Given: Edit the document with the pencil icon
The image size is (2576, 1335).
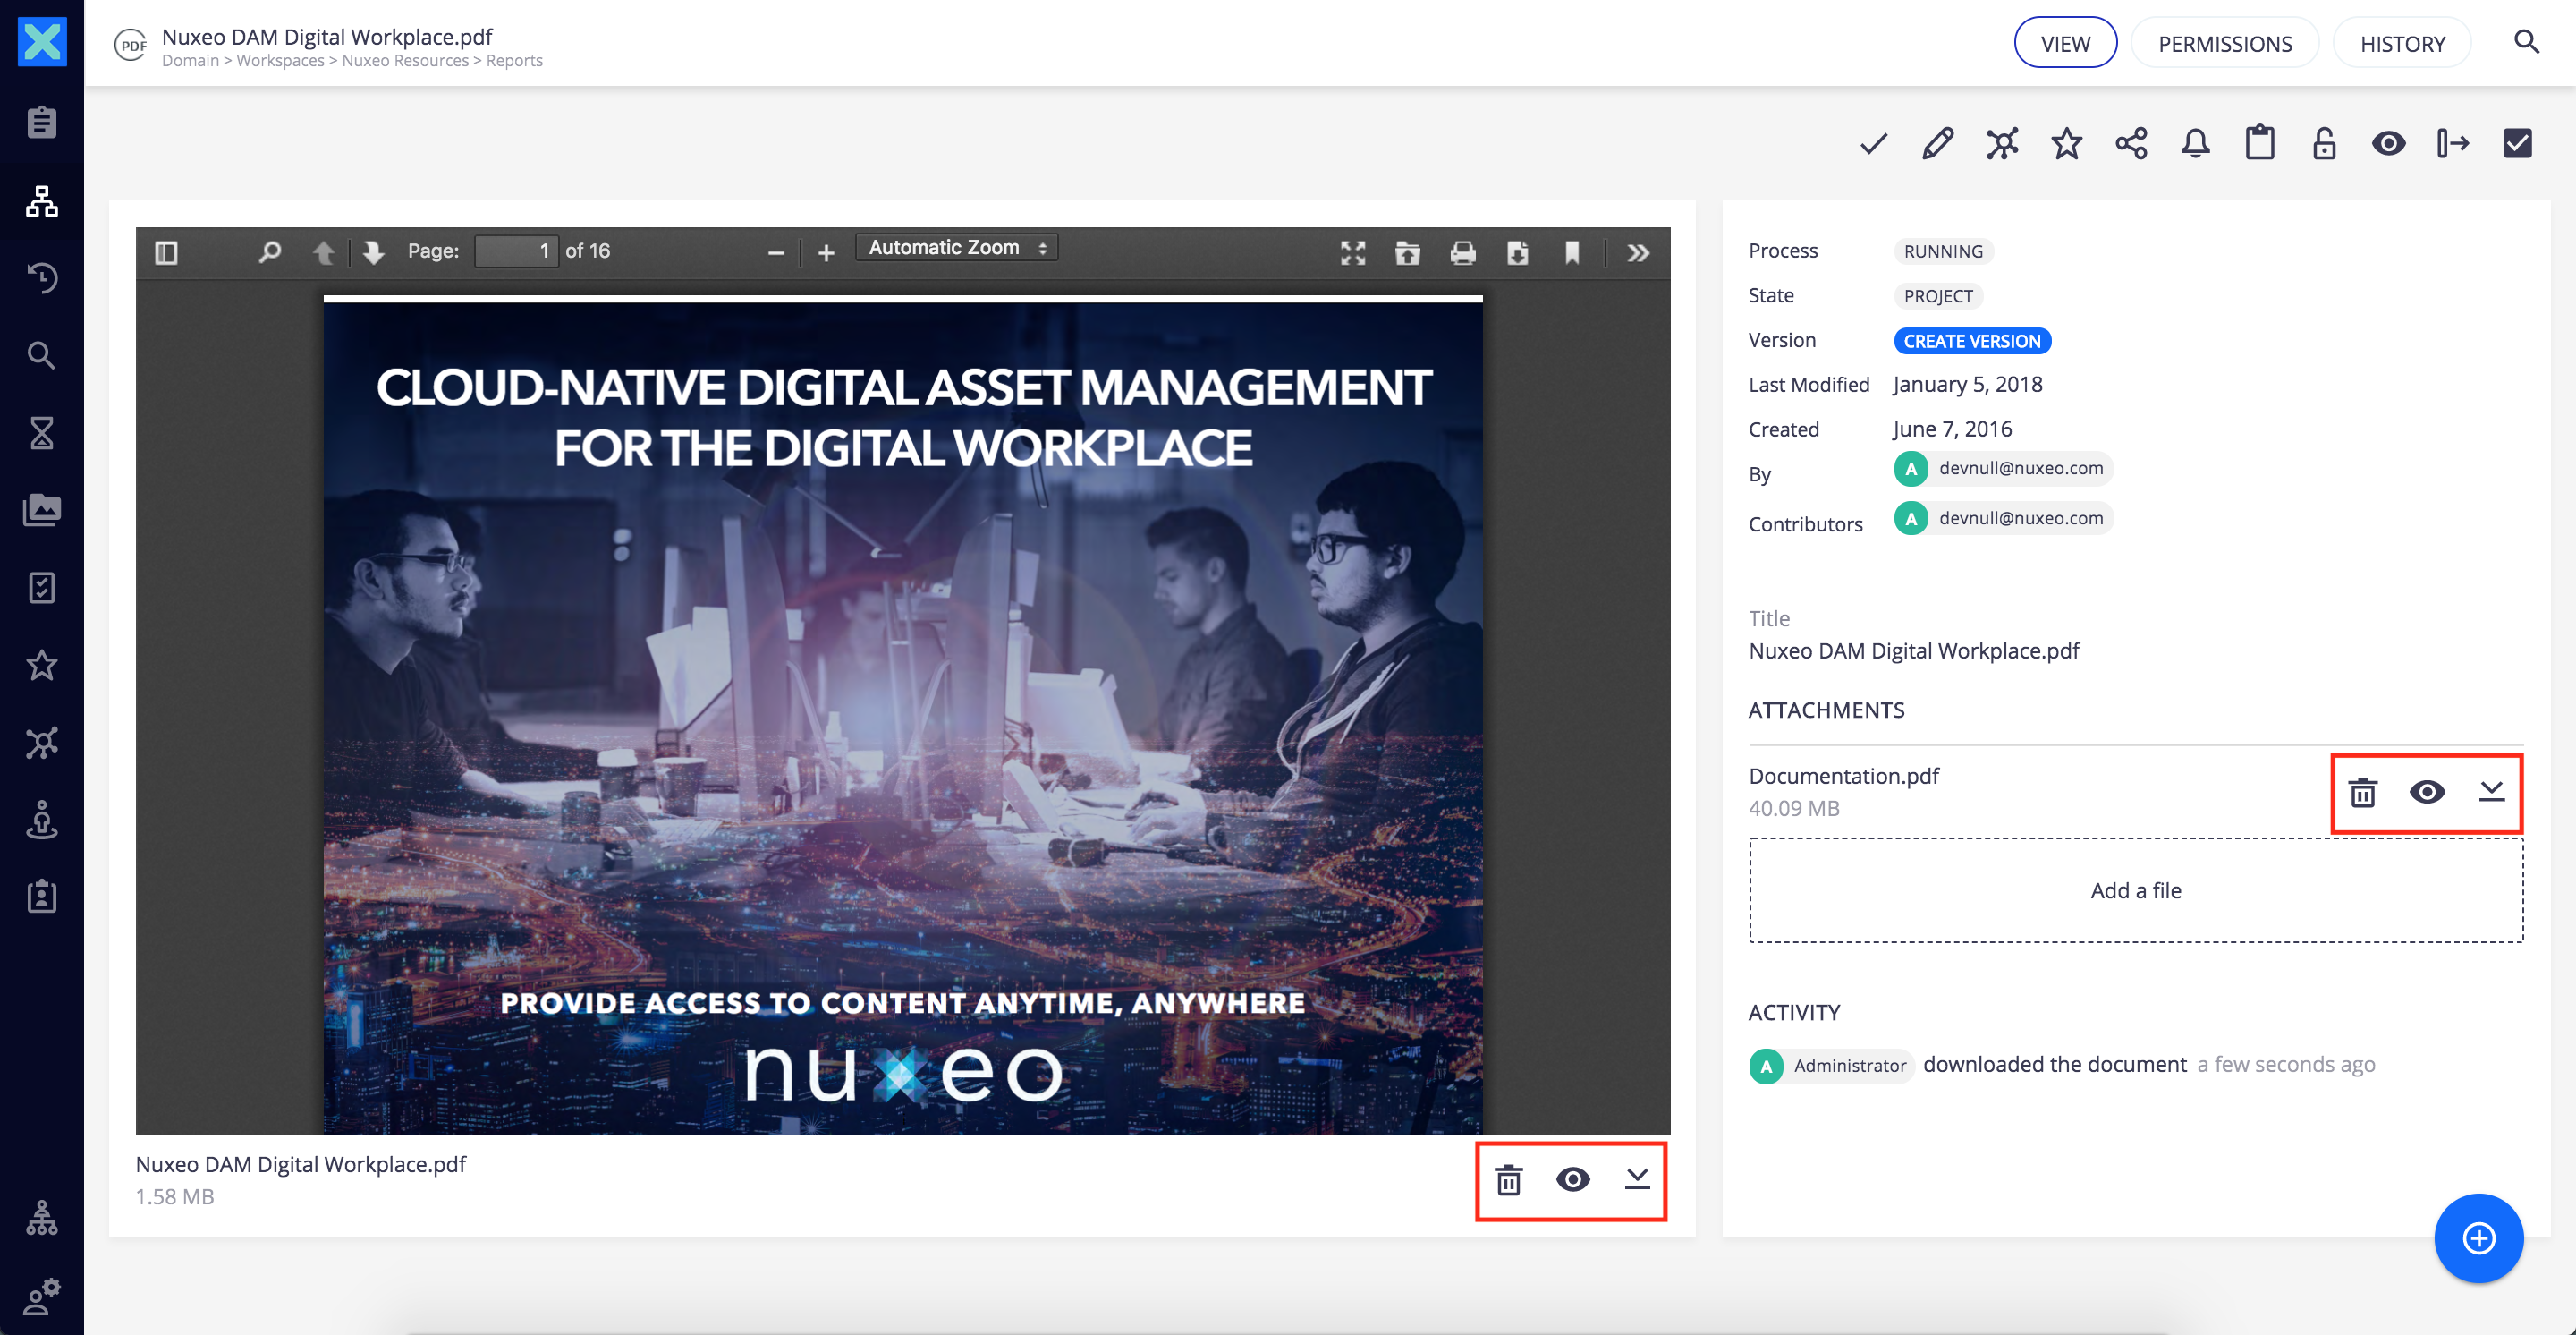Looking at the screenshot, I should click(x=1938, y=144).
